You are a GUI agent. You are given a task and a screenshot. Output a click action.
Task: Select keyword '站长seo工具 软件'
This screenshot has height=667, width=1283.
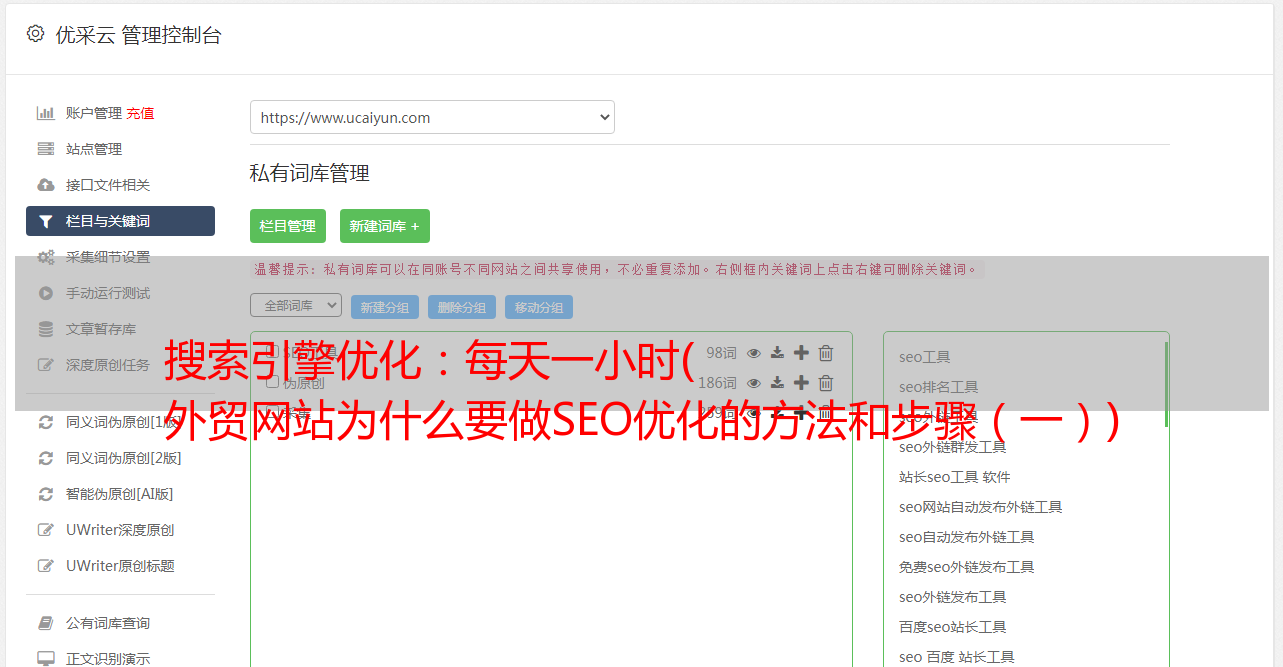(x=955, y=477)
